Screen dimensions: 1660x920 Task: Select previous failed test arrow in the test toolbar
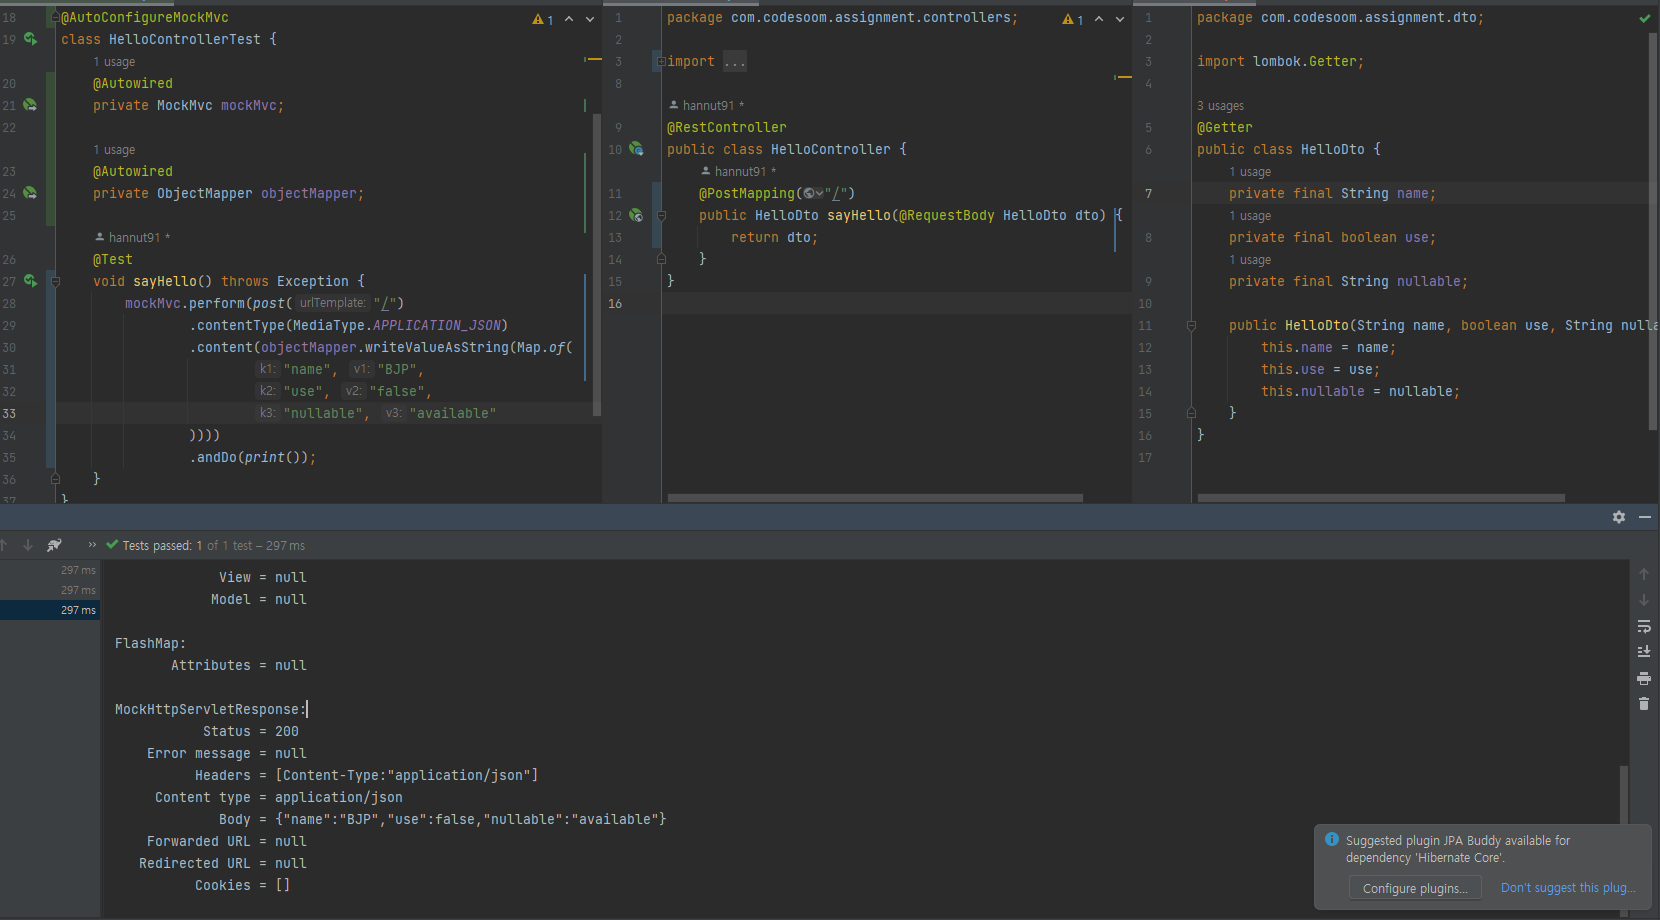pyautogui.click(x=4, y=545)
